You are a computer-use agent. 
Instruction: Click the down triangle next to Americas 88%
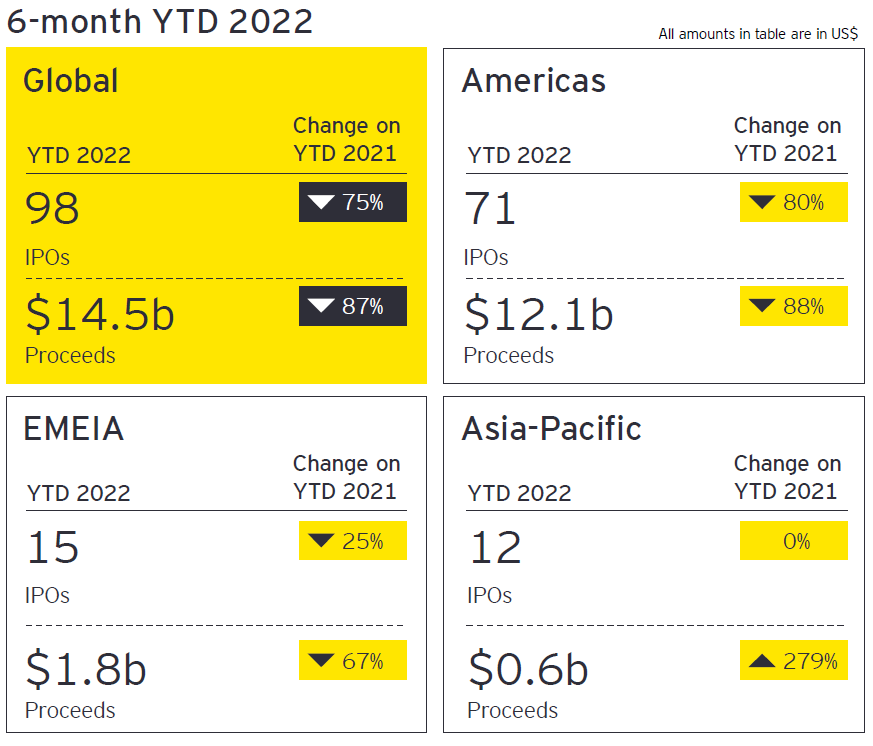tap(762, 307)
